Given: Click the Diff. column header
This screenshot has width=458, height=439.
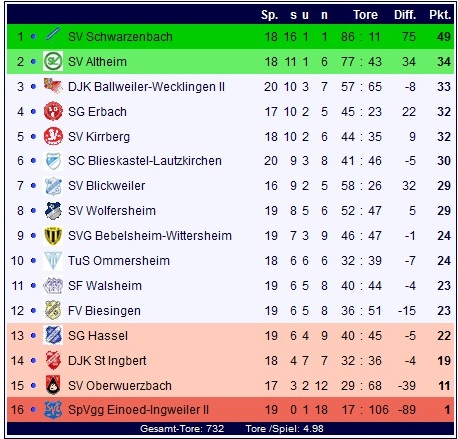Looking at the screenshot, I should [405, 15].
